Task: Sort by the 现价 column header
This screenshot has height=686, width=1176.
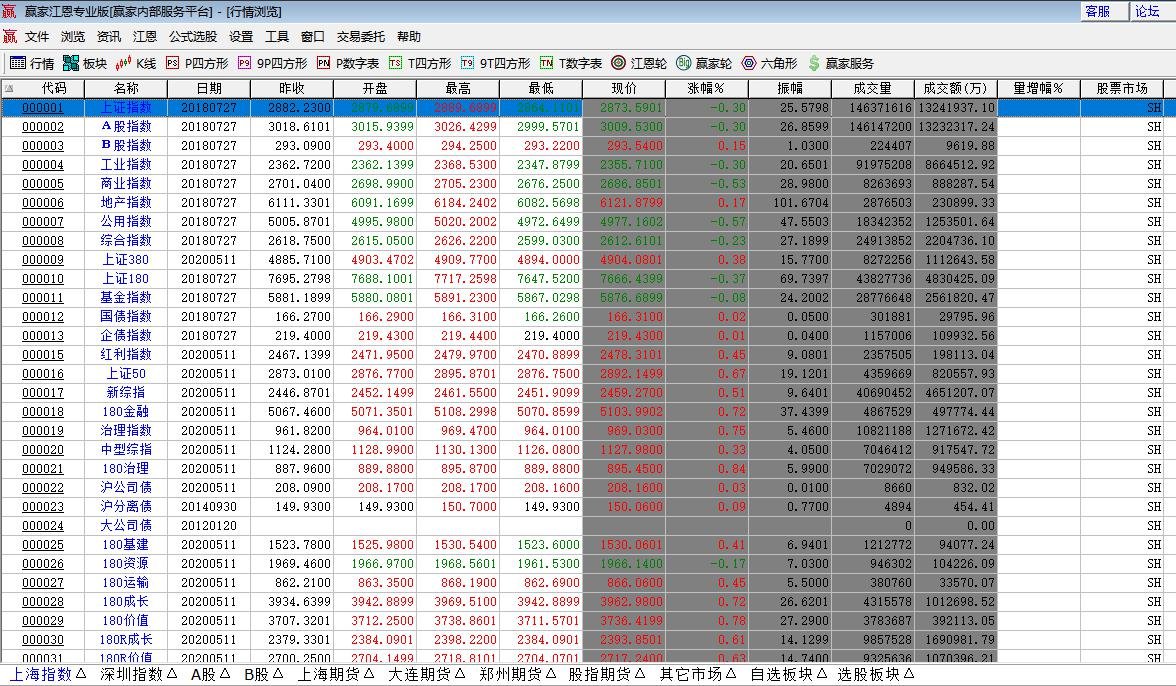Action: [x=624, y=88]
